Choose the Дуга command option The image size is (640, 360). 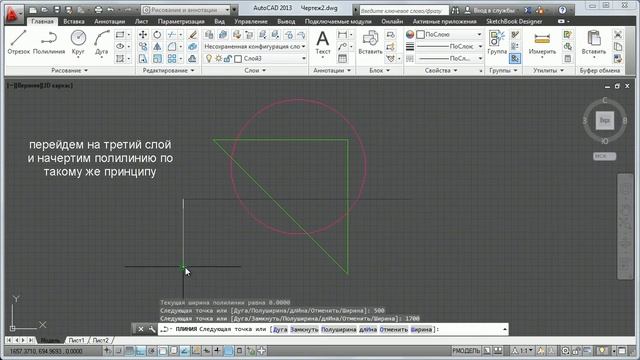(x=280, y=329)
